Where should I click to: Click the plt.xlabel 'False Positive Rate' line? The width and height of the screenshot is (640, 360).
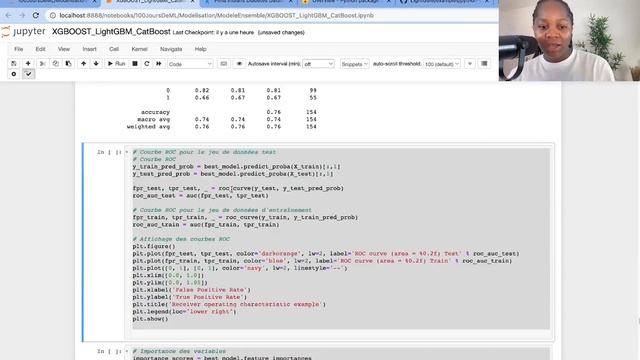click(191, 290)
